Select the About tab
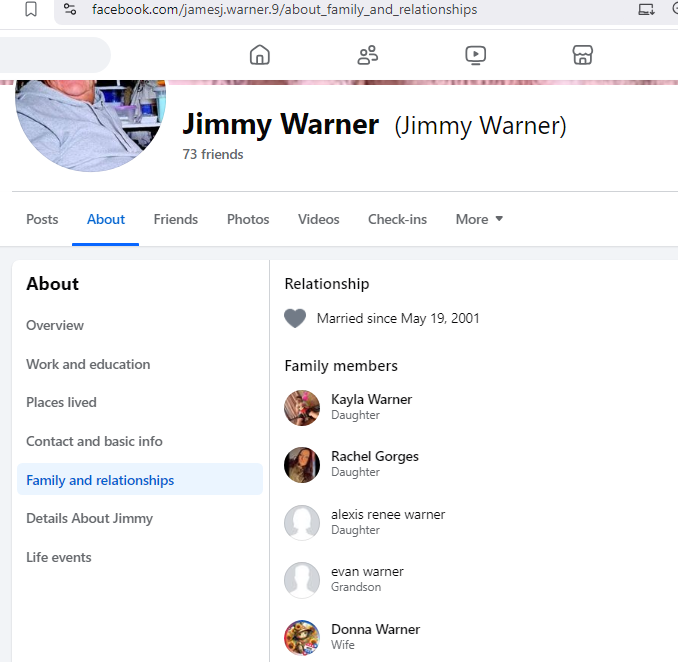 106,219
